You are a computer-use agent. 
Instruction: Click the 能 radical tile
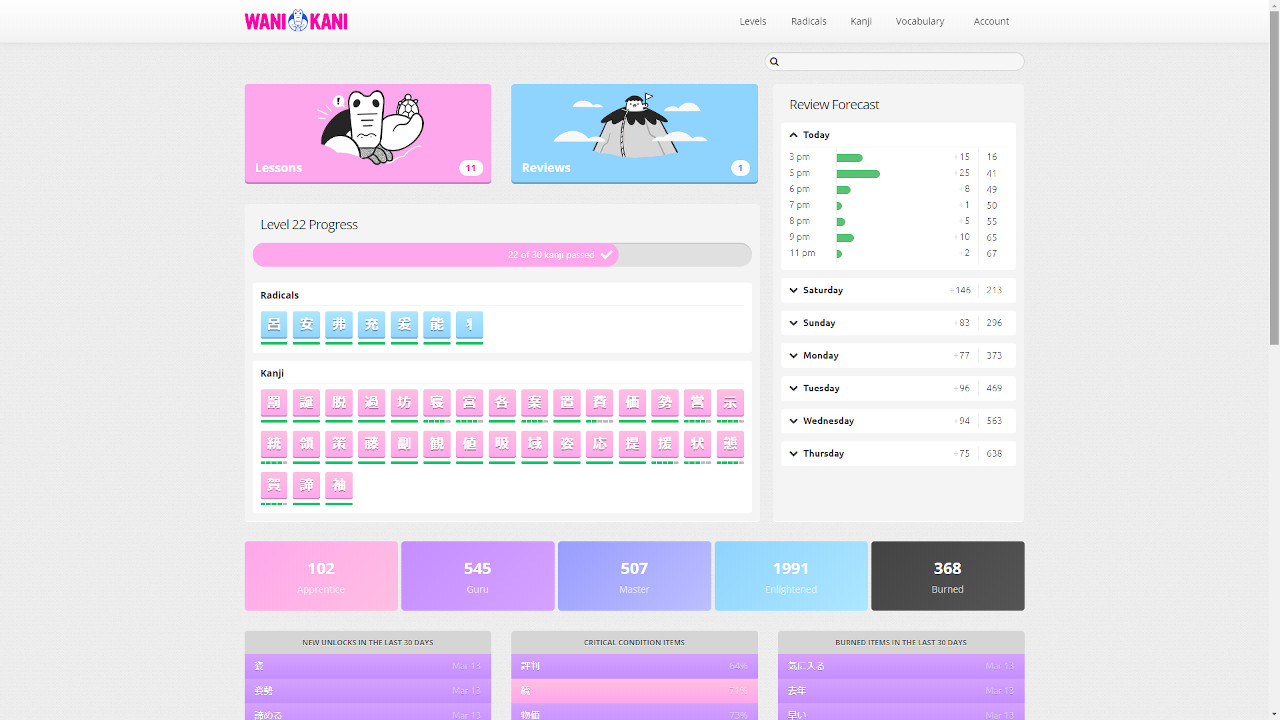pos(436,325)
